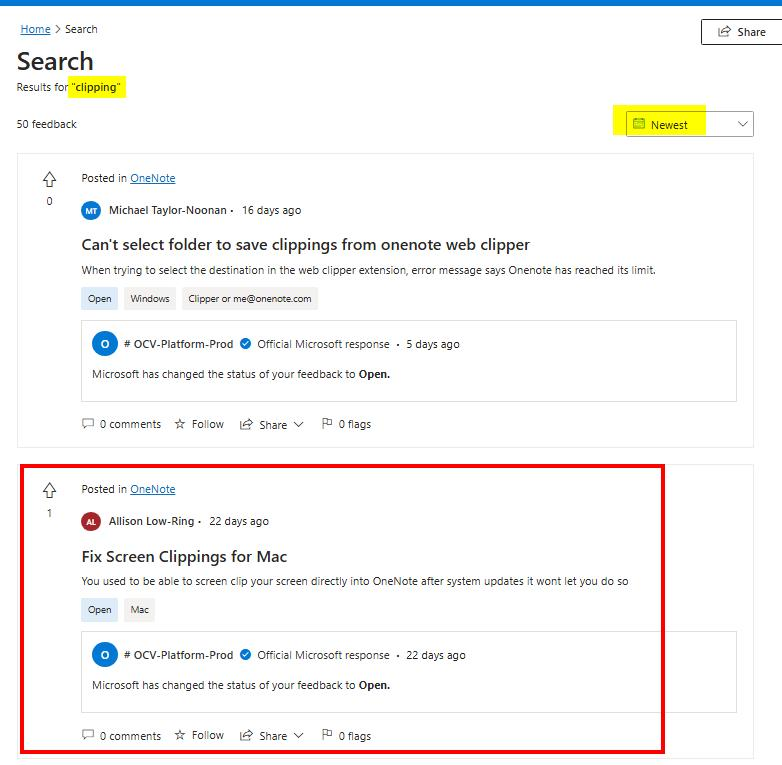Click author name Michael Taylor-Noonan
This screenshot has width=782, height=765.
coord(168,210)
